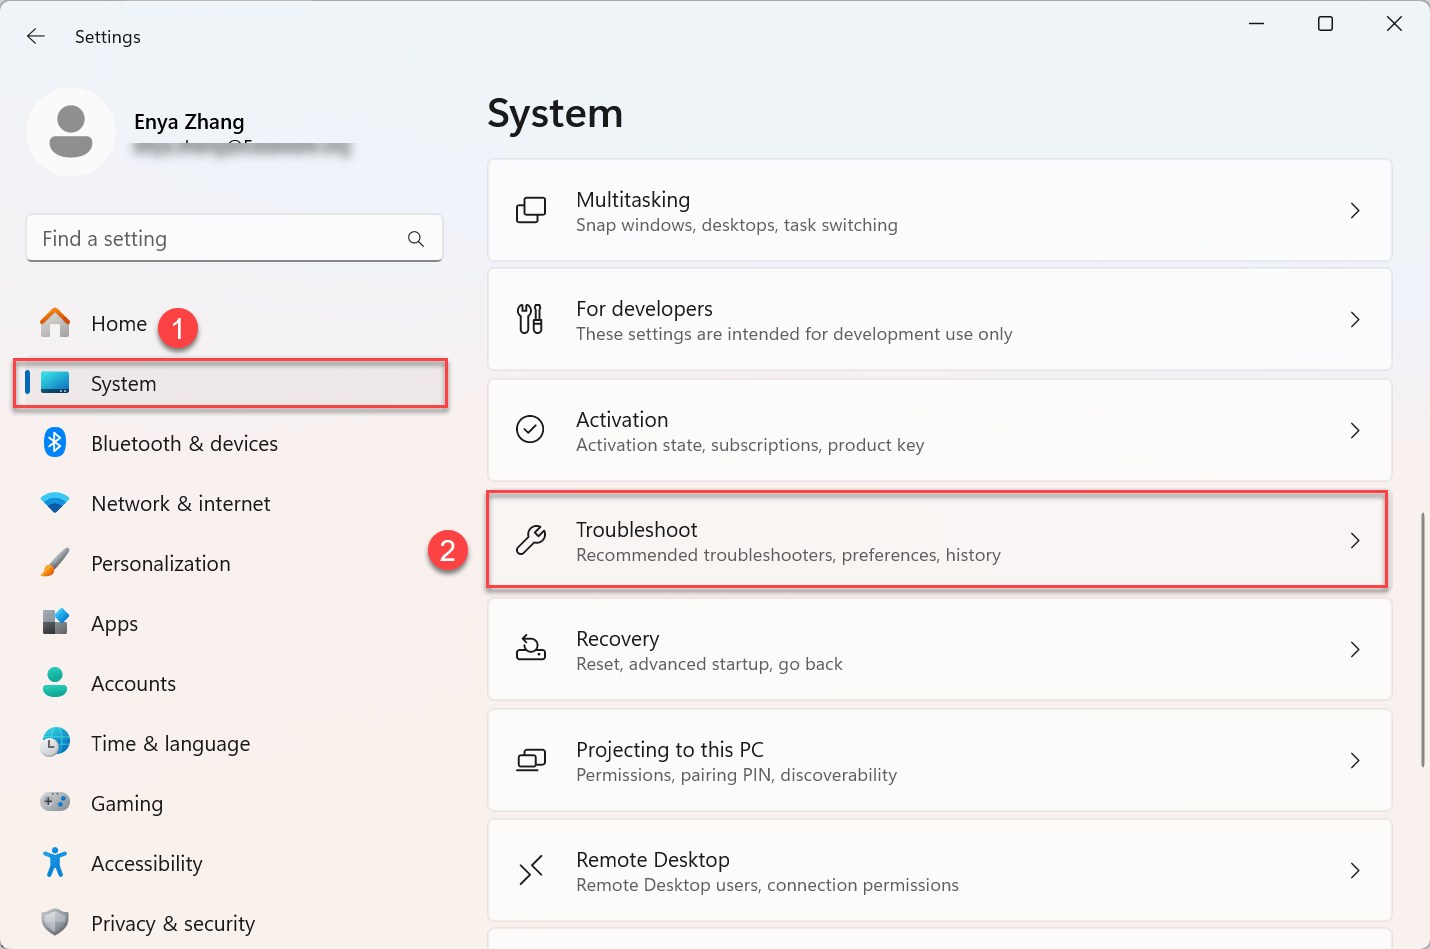Go to Accounts in the sidebar
This screenshot has width=1430, height=949.
point(133,684)
